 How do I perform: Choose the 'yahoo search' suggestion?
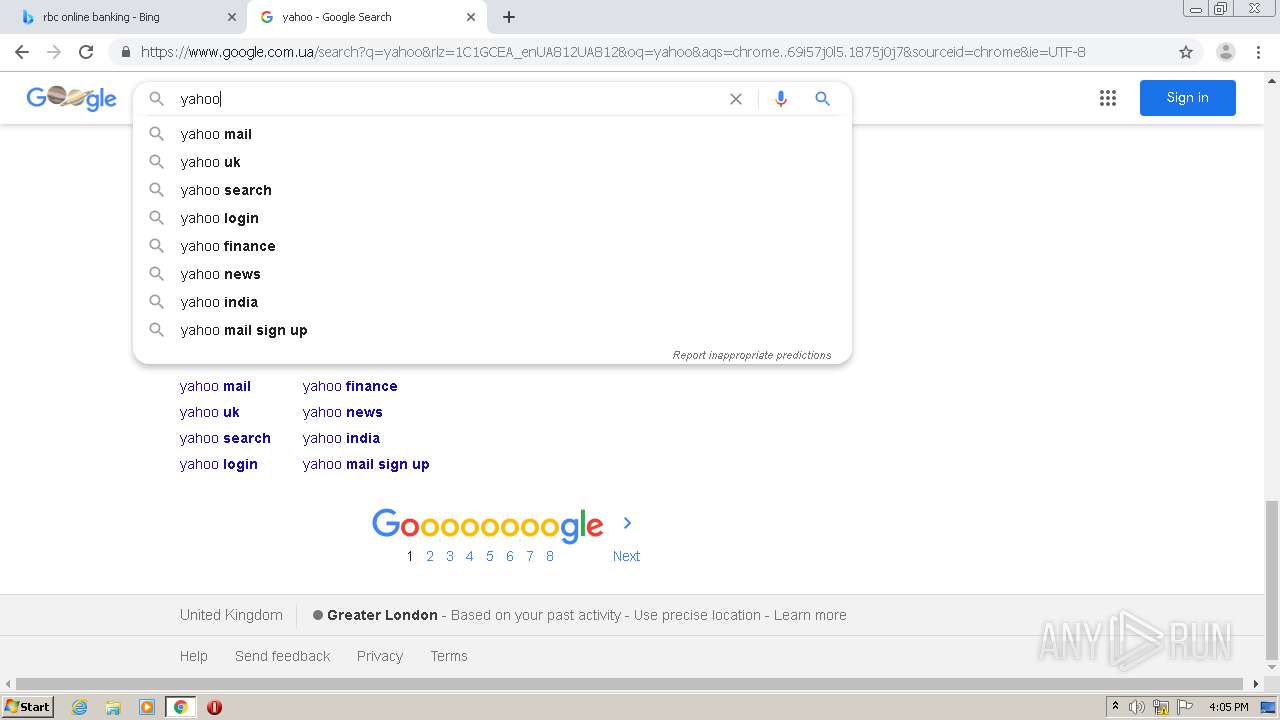pyautogui.click(x=492, y=190)
